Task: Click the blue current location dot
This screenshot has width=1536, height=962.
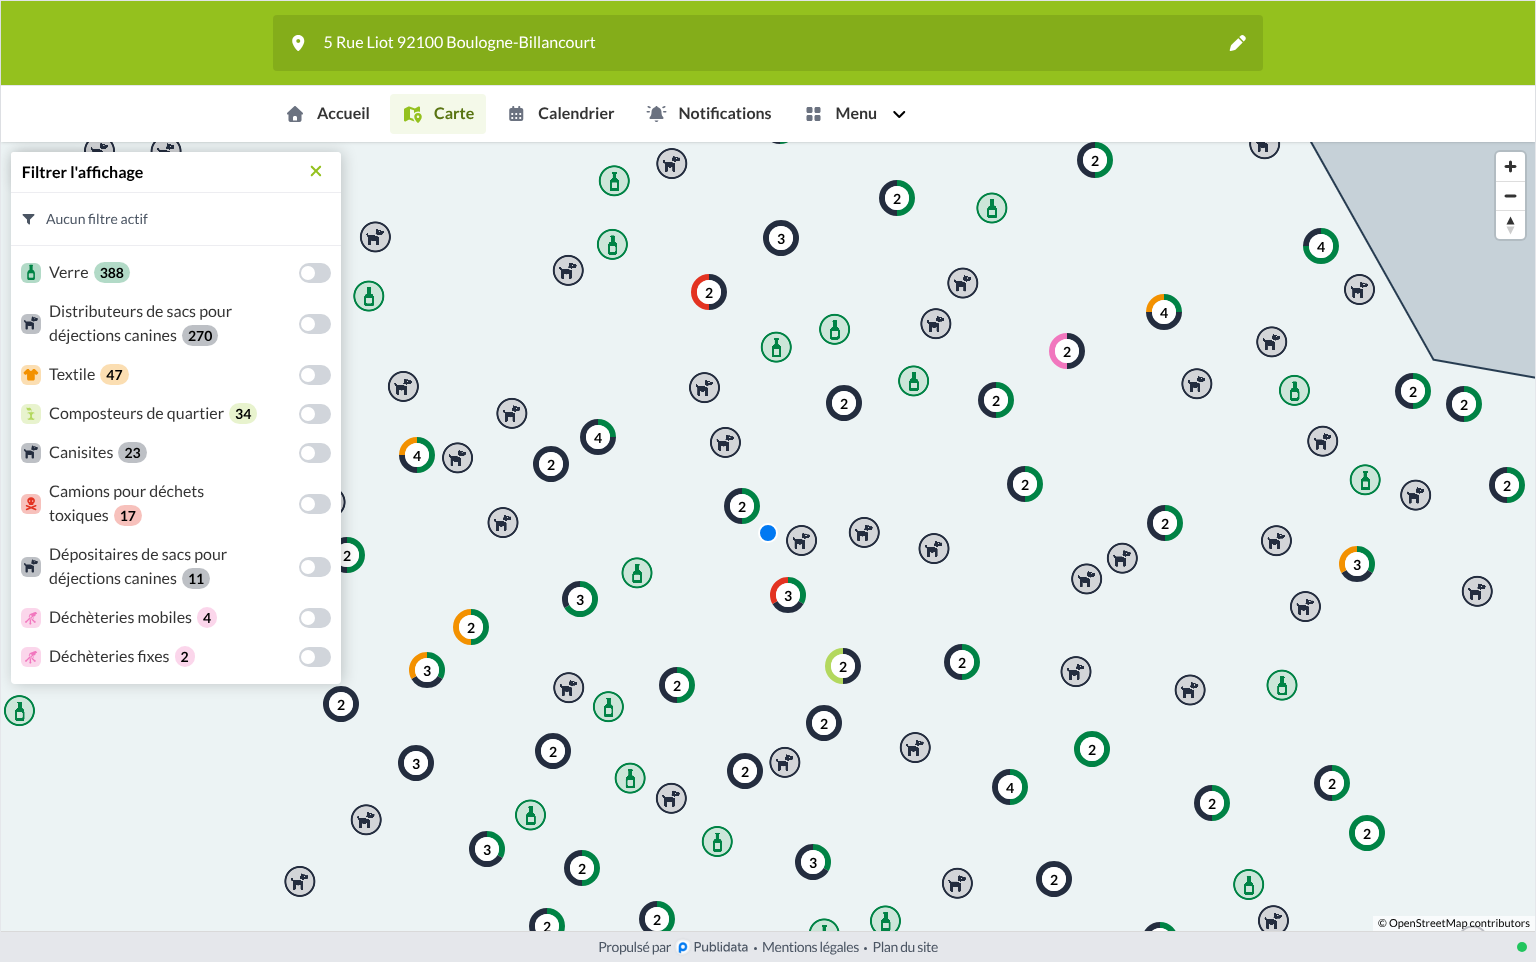Action: pyautogui.click(x=768, y=533)
